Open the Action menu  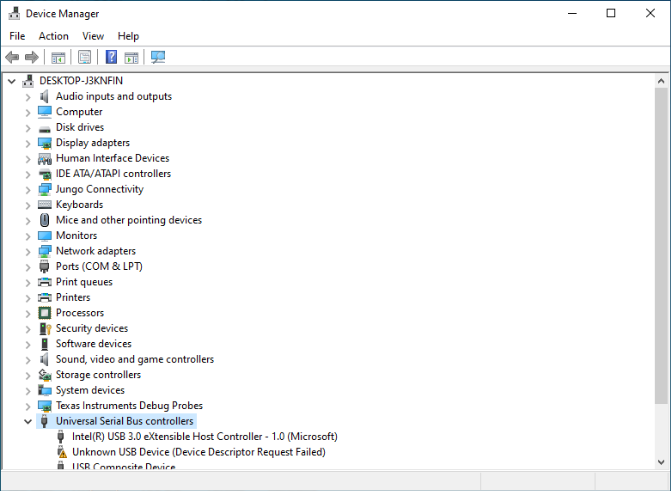pos(53,36)
